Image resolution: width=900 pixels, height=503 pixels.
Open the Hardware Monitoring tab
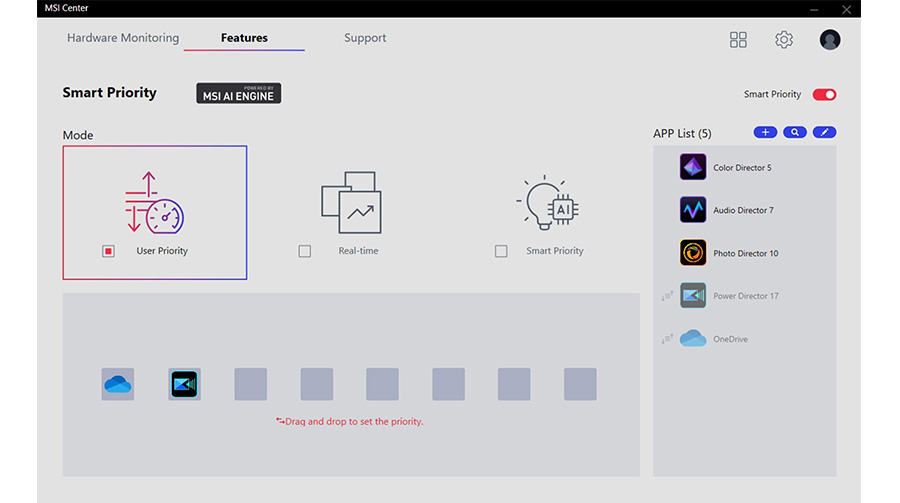click(x=123, y=38)
